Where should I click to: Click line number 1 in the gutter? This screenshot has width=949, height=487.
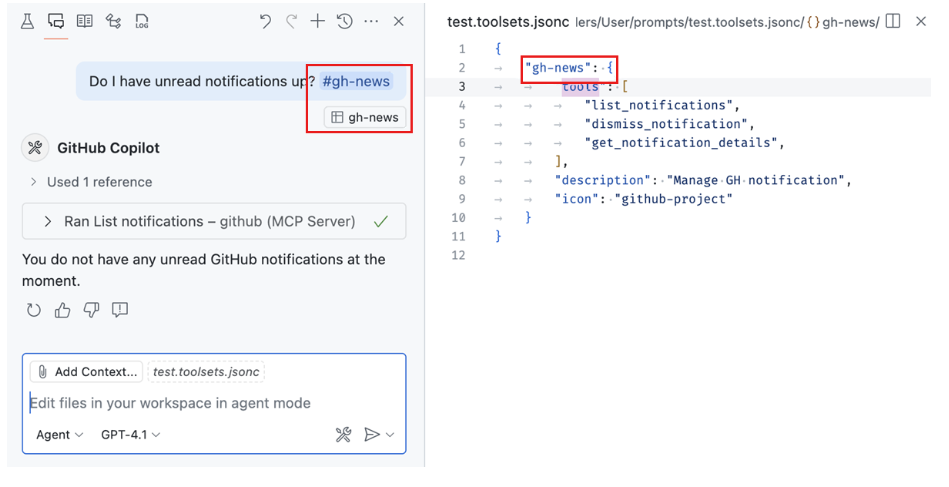pyautogui.click(x=462, y=49)
